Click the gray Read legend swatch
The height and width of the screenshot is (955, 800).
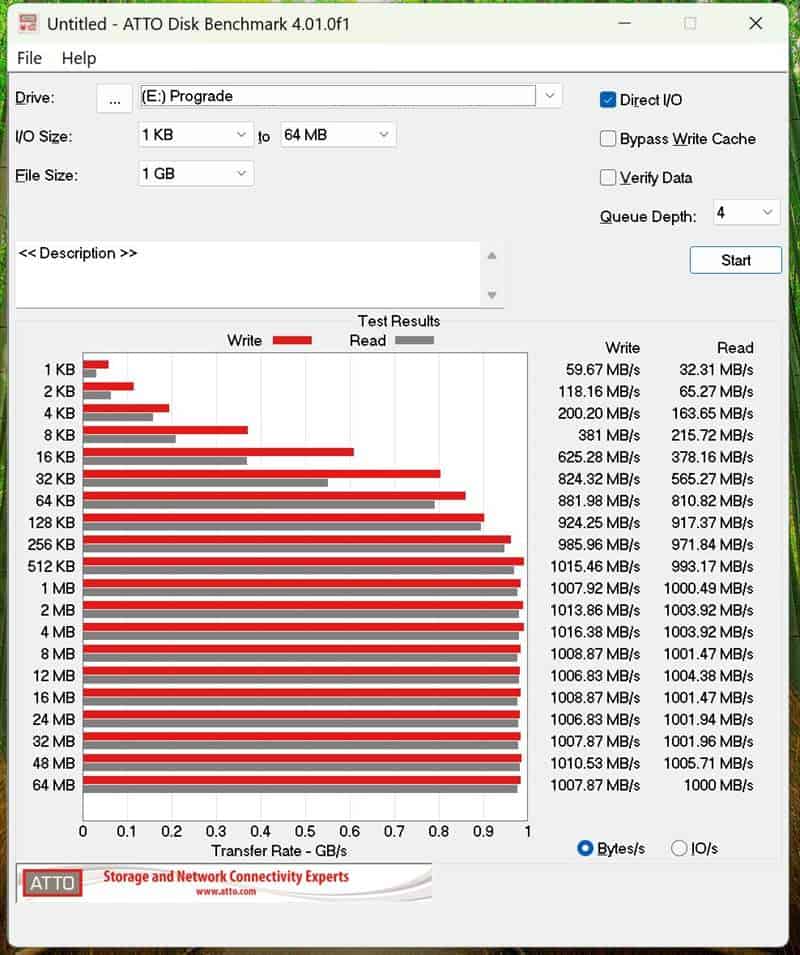pos(415,340)
